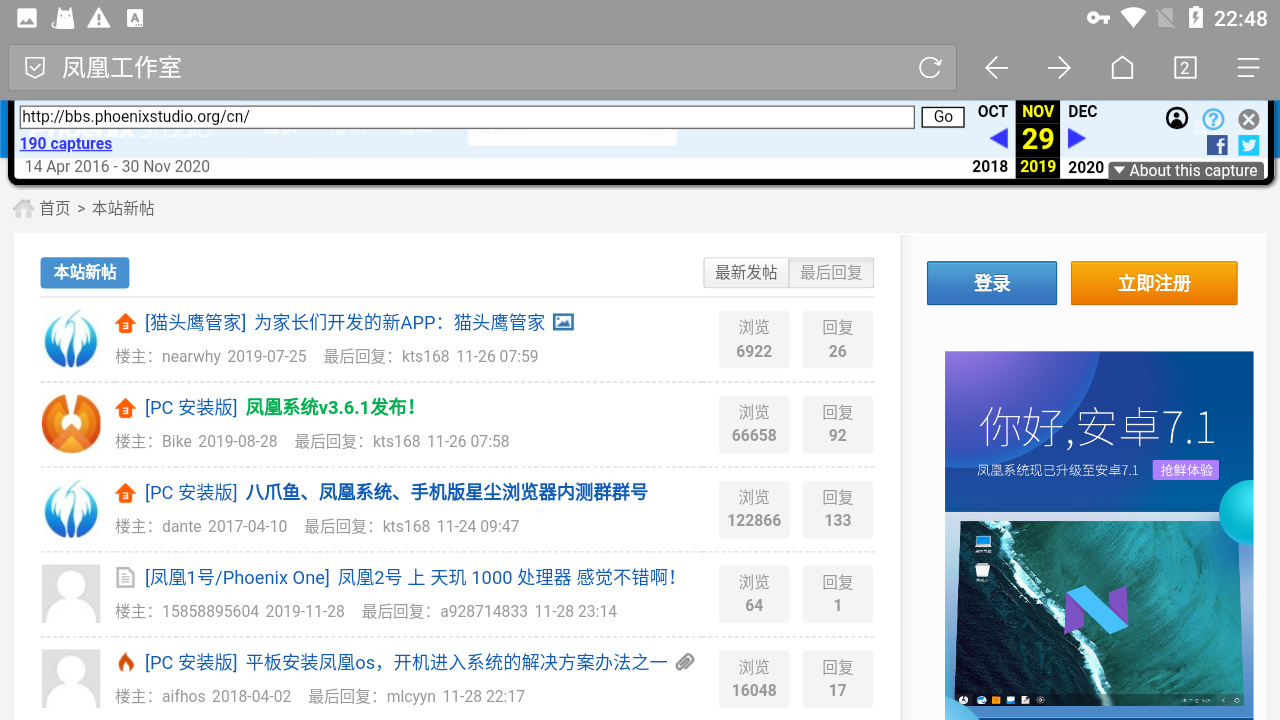Go forward with the right arrow

pyautogui.click(x=1059, y=68)
